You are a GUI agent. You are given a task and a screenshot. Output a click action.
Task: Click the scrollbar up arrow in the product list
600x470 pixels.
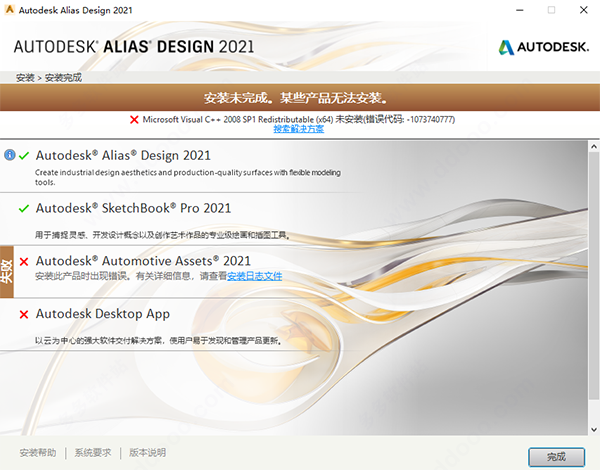pyautogui.click(x=594, y=146)
